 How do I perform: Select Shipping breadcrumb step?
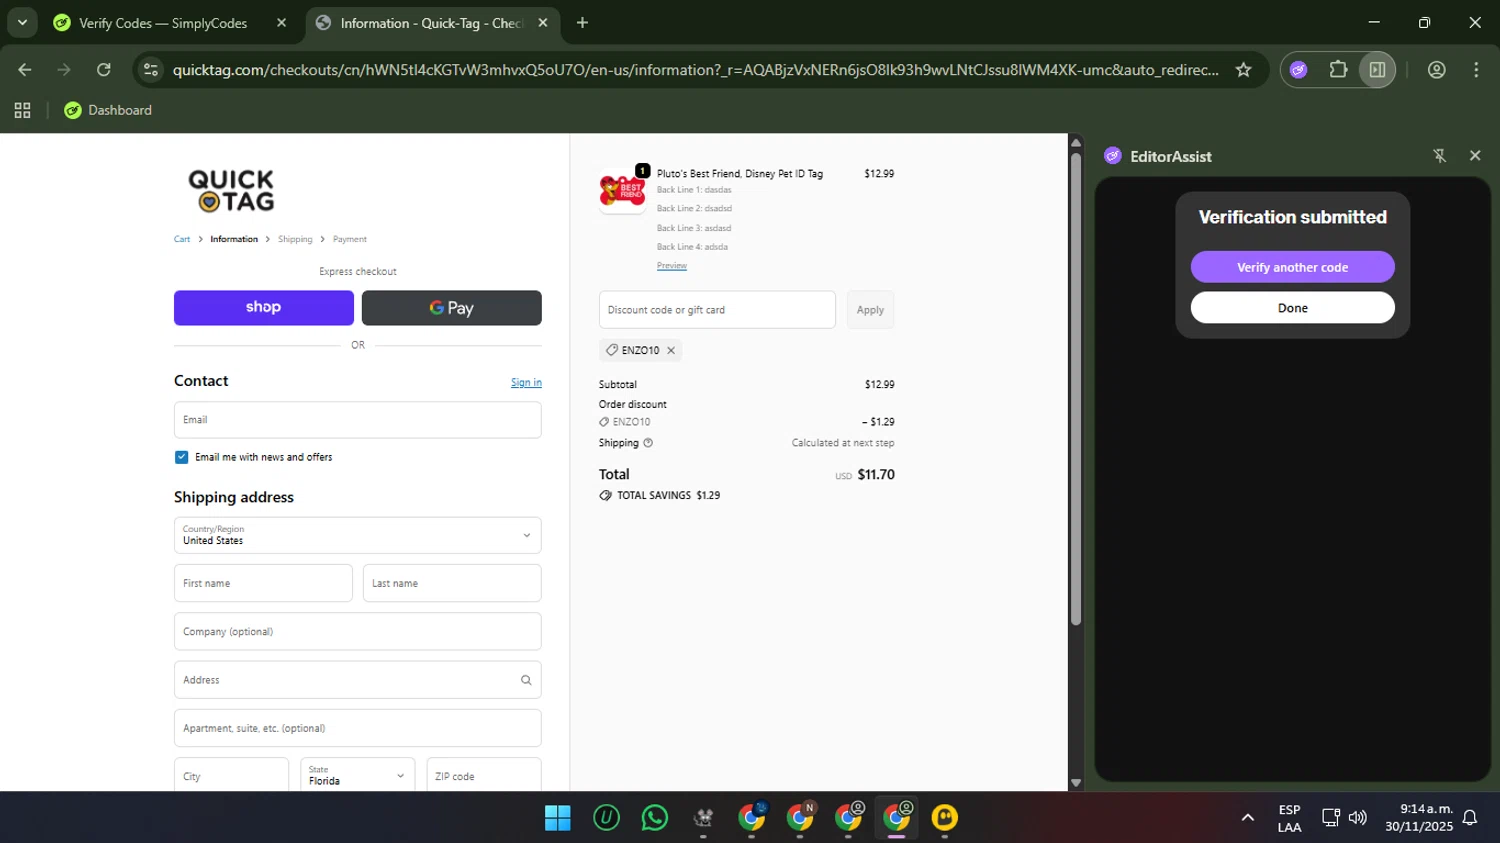(295, 239)
